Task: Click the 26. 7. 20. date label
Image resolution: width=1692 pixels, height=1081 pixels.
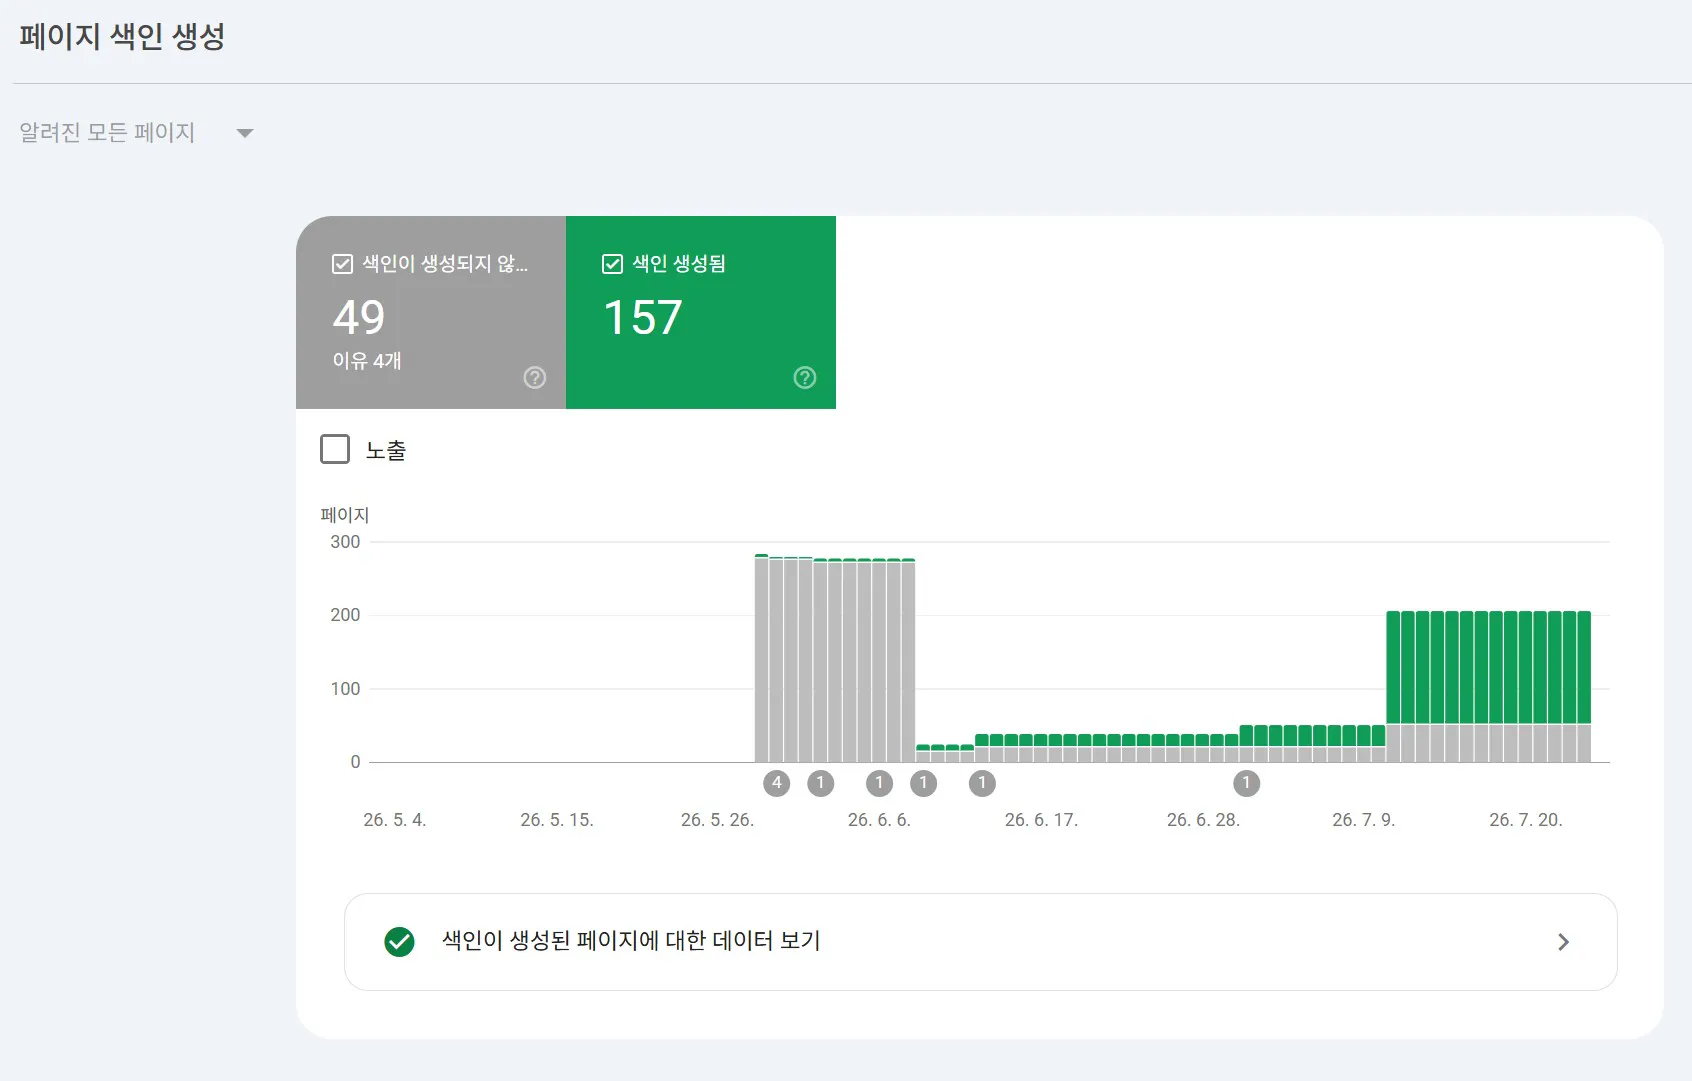Action: click(1525, 820)
